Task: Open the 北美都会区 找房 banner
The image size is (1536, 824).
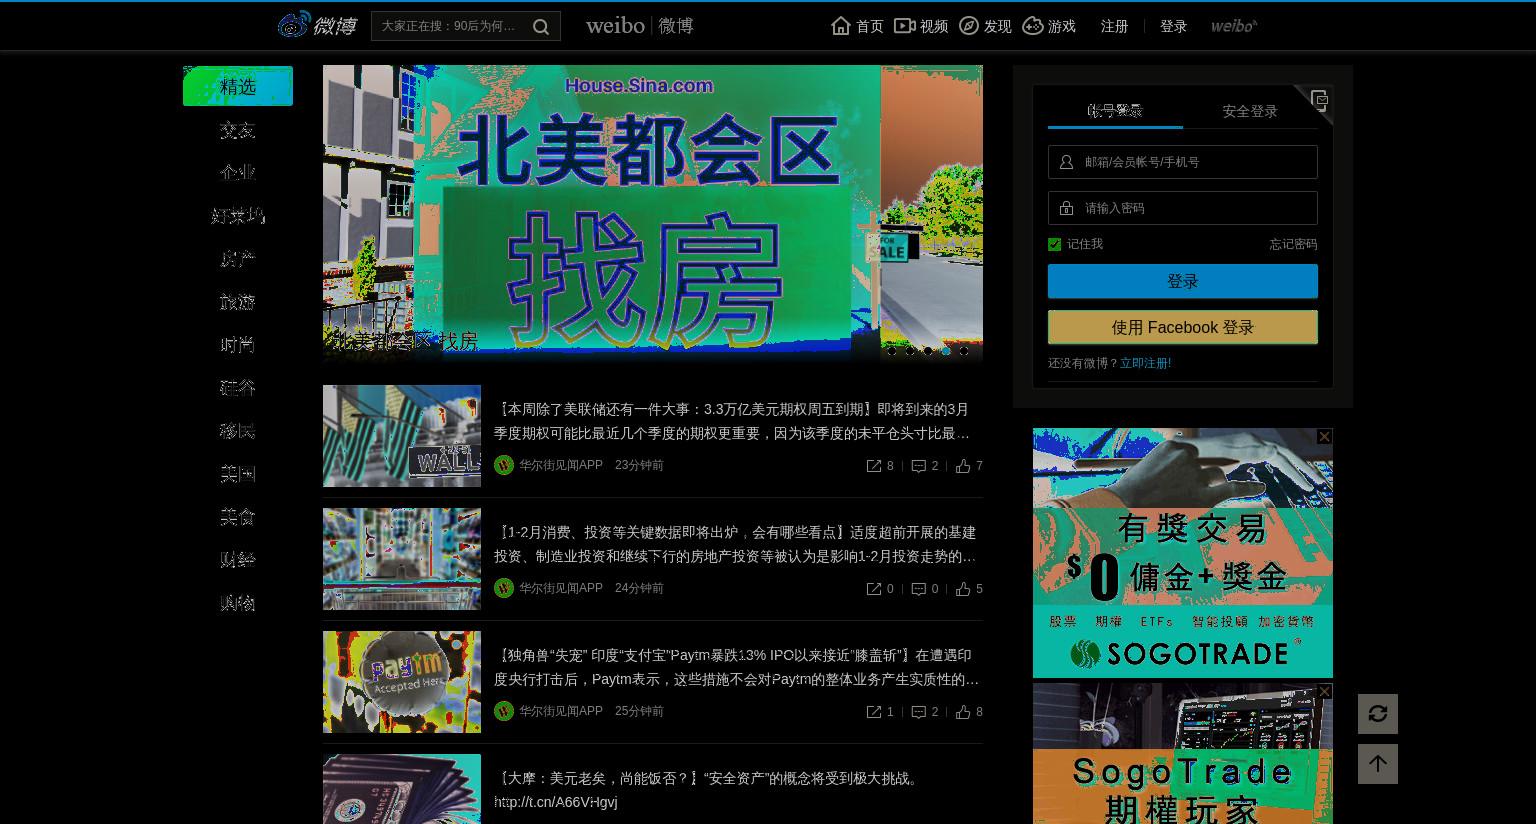Action: pyautogui.click(x=653, y=212)
